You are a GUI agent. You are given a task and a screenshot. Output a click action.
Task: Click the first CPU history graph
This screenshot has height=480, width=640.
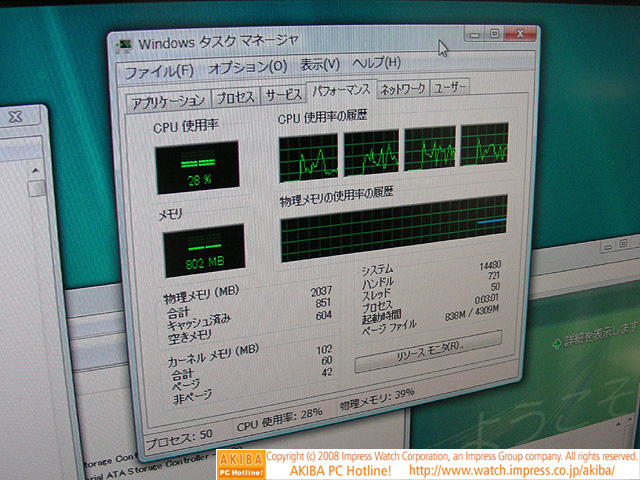[308, 152]
